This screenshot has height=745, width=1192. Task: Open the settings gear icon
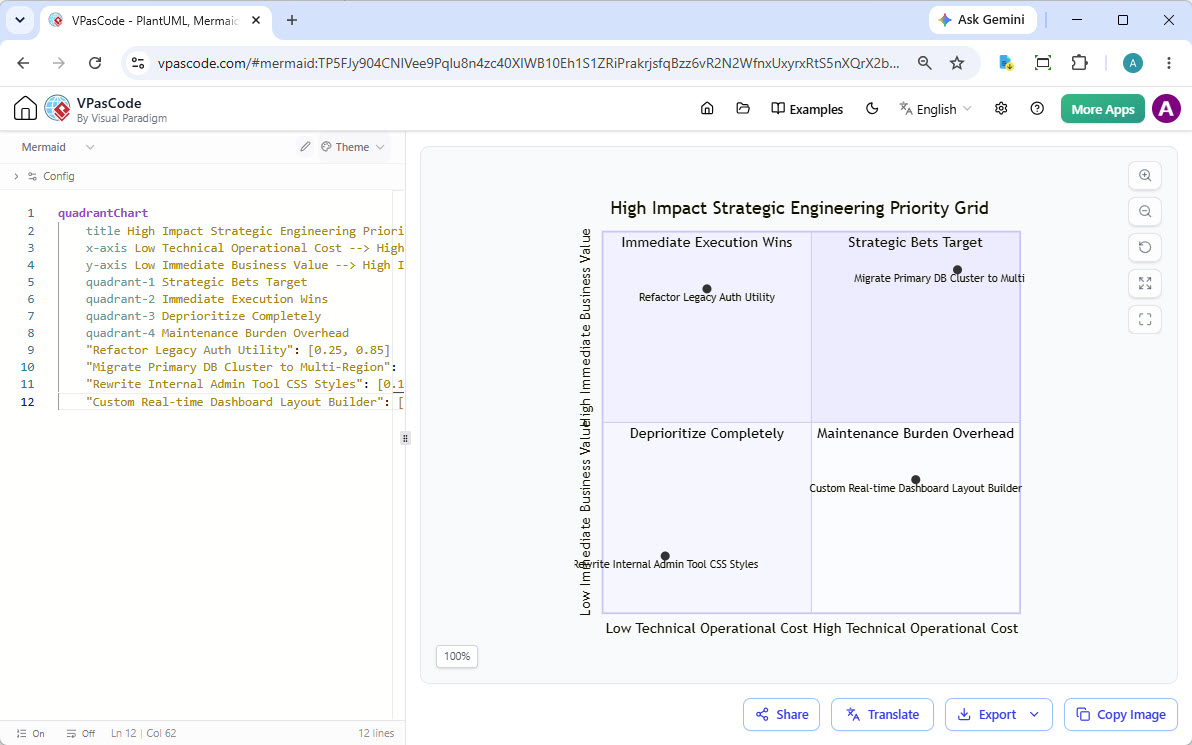click(x=1001, y=109)
